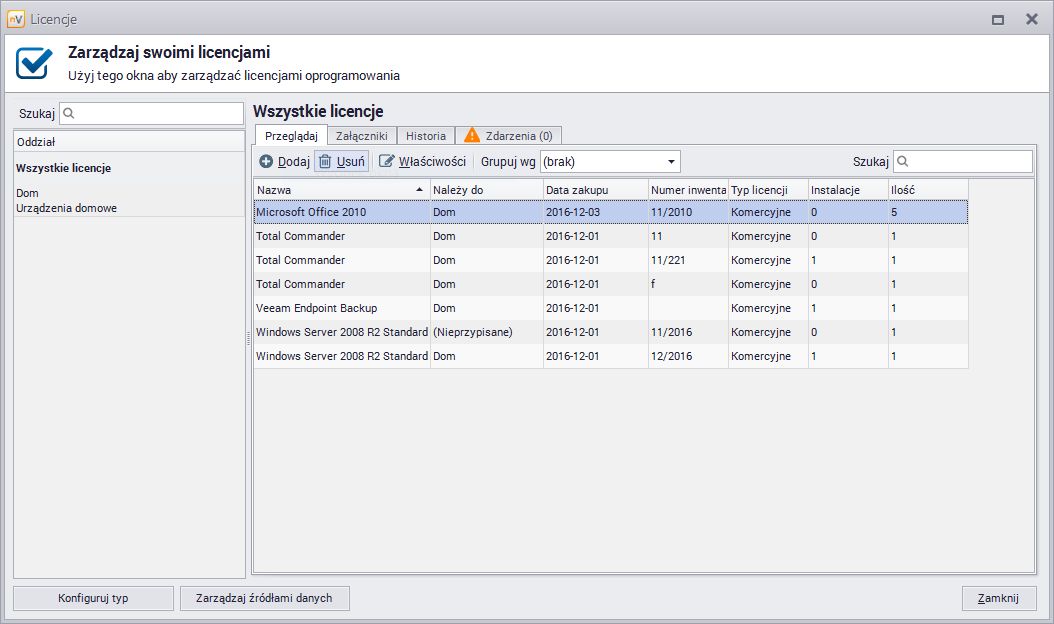The height and width of the screenshot is (624, 1054).
Task: Click the Zamknij button
Action: point(998,598)
